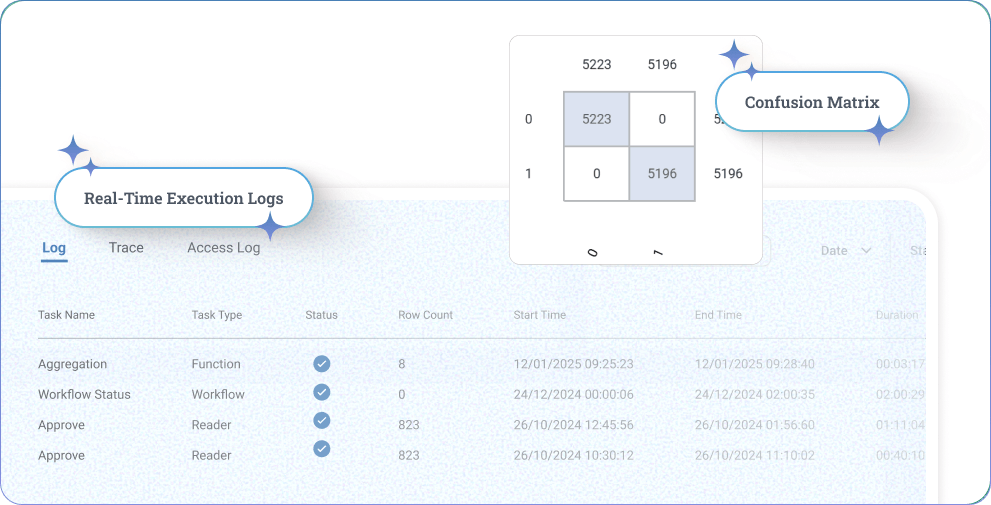Click end time 24/12/2024 02:00:35
The image size is (991, 505).
[755, 394]
